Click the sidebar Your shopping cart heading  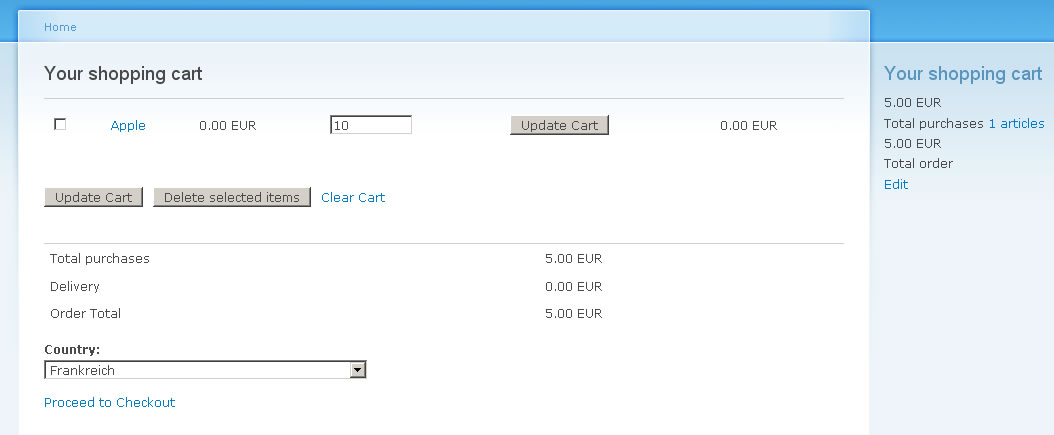[x=963, y=74]
